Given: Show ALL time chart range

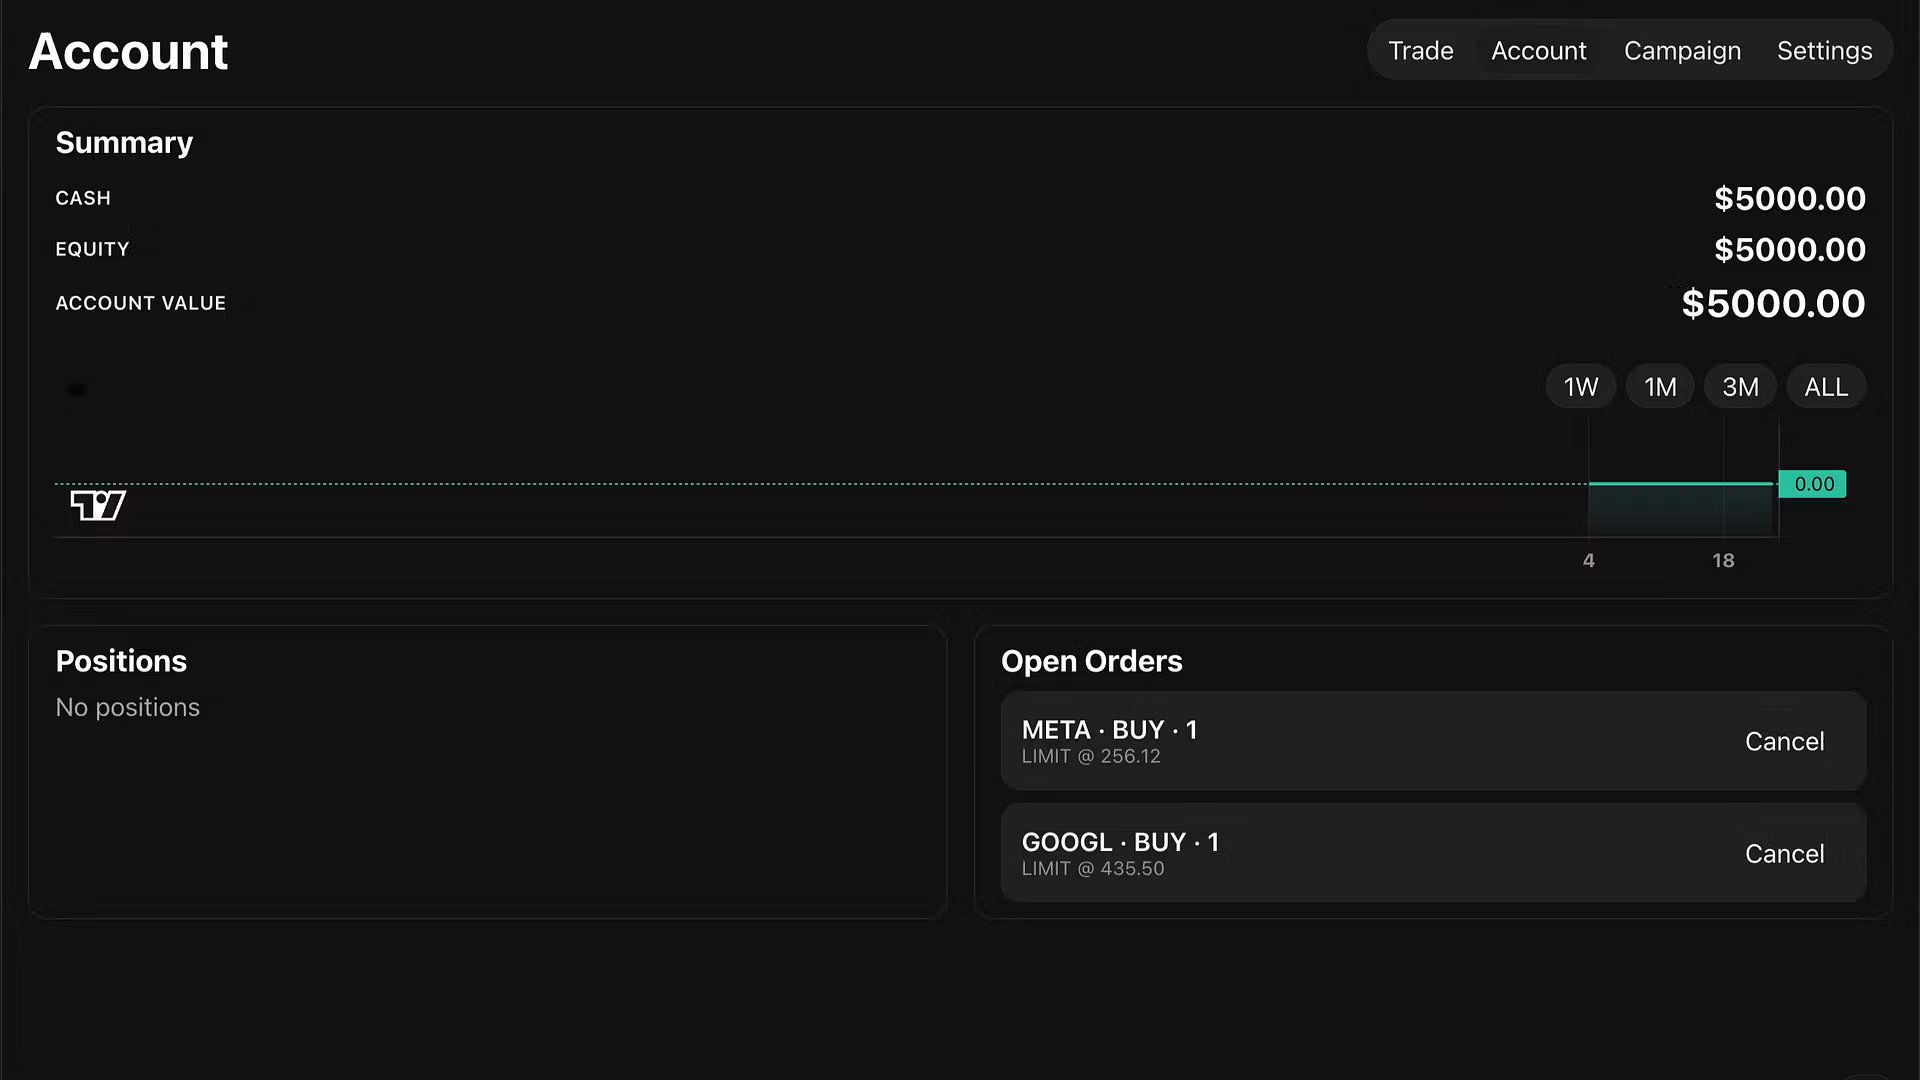Looking at the screenshot, I should (x=1825, y=387).
